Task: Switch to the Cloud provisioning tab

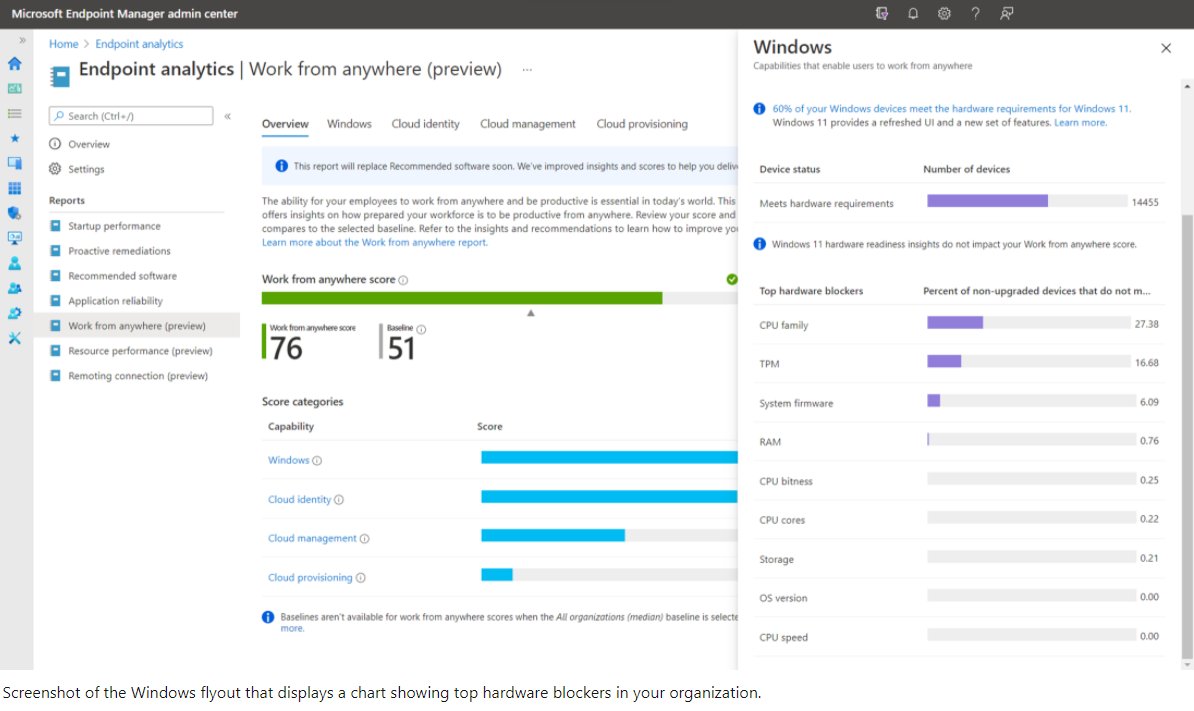Action: (642, 124)
